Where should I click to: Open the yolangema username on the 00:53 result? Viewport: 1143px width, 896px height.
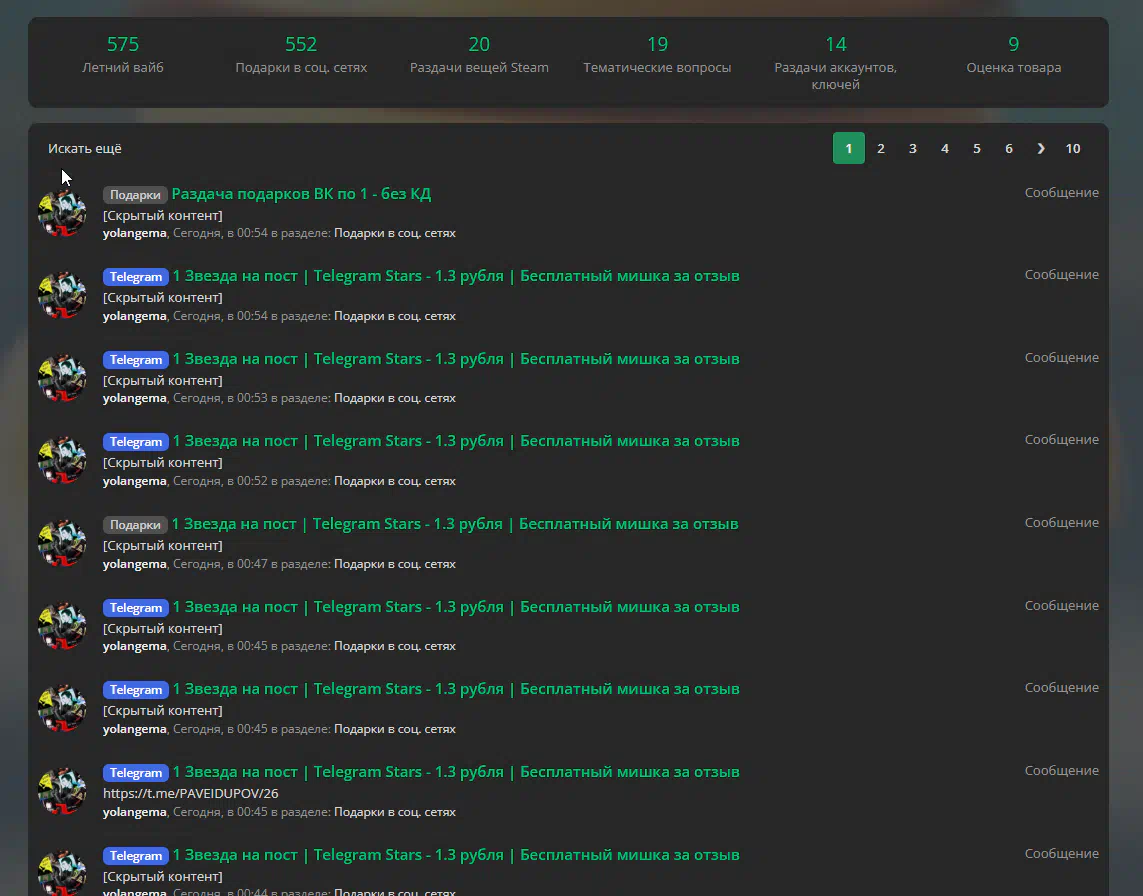tap(134, 398)
